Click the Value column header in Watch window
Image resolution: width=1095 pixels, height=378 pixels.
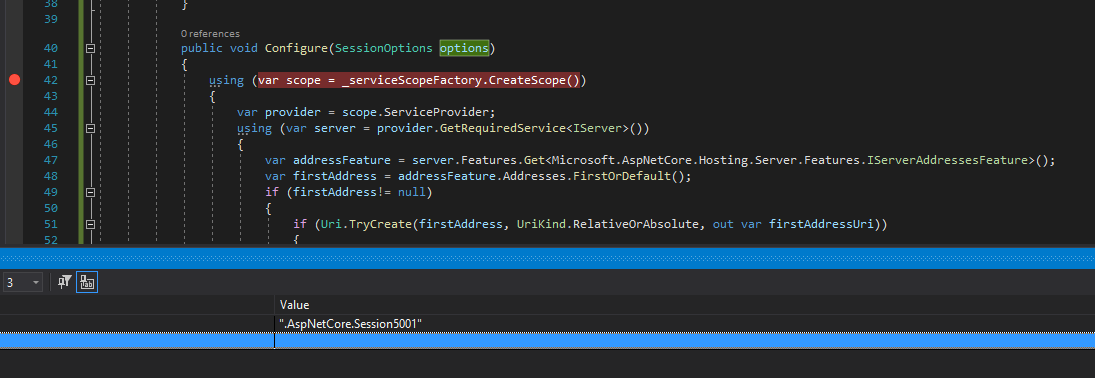(294, 305)
